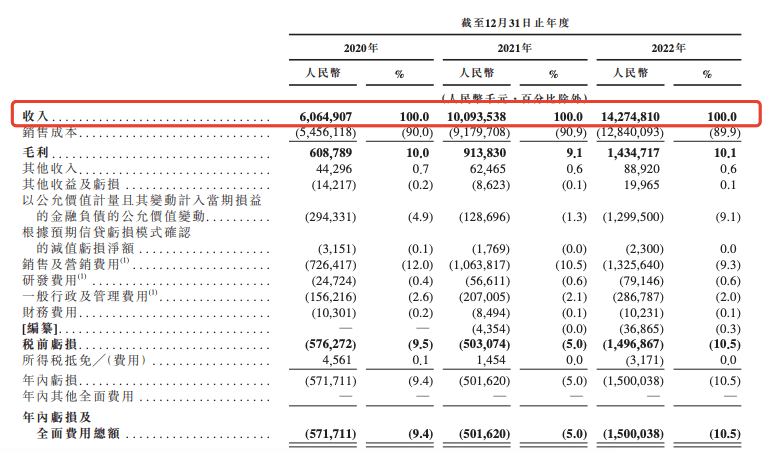Select the 2021 revenue value 10,093,538

click(492, 117)
